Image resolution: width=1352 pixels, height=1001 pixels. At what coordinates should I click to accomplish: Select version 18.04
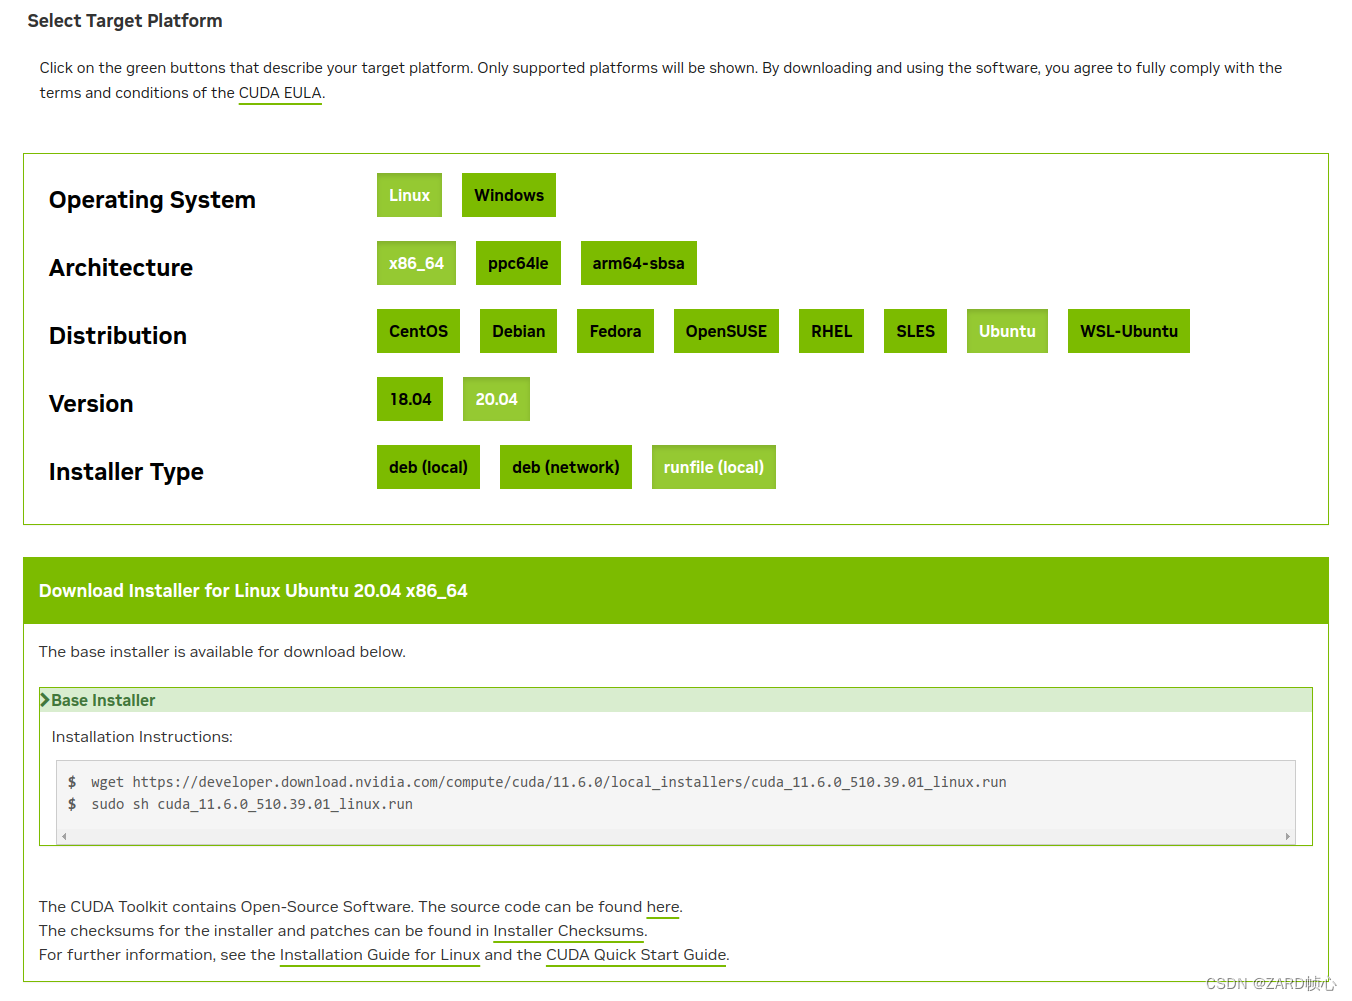point(410,399)
